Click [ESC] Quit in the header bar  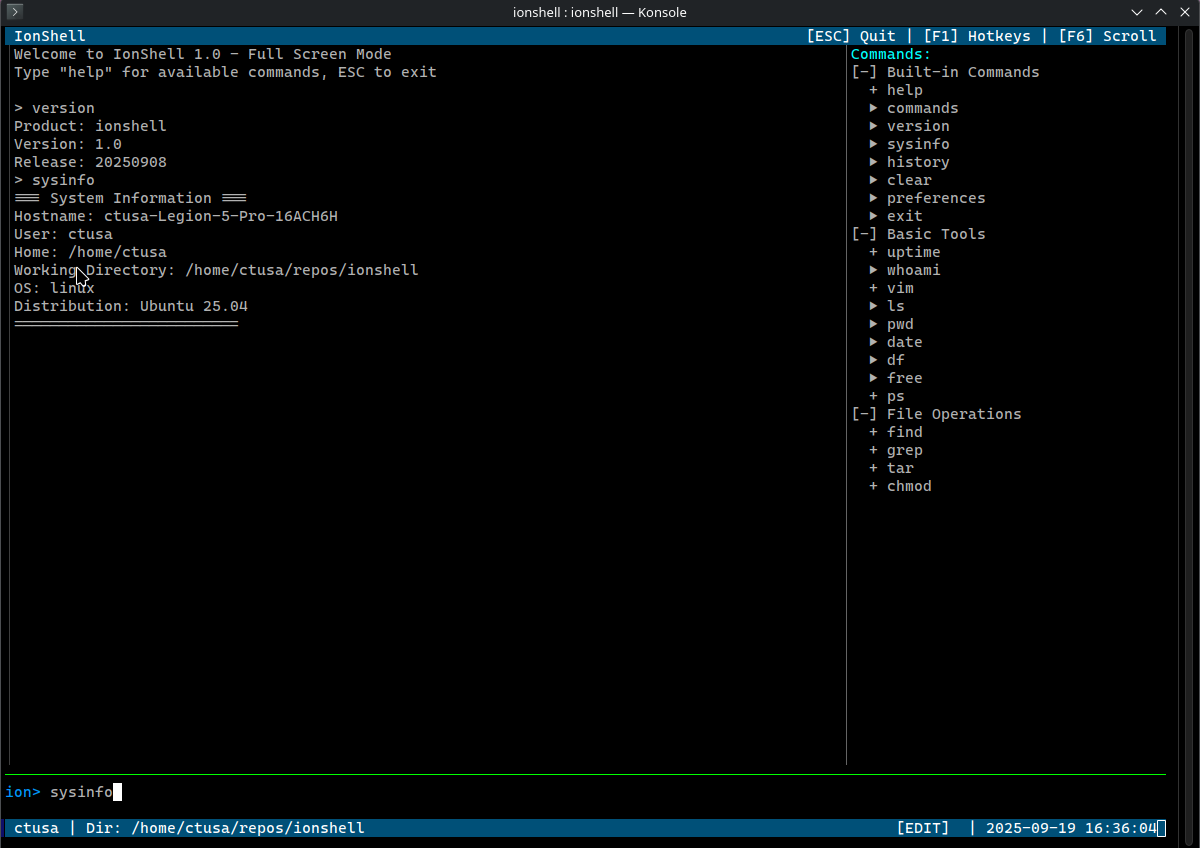point(852,35)
